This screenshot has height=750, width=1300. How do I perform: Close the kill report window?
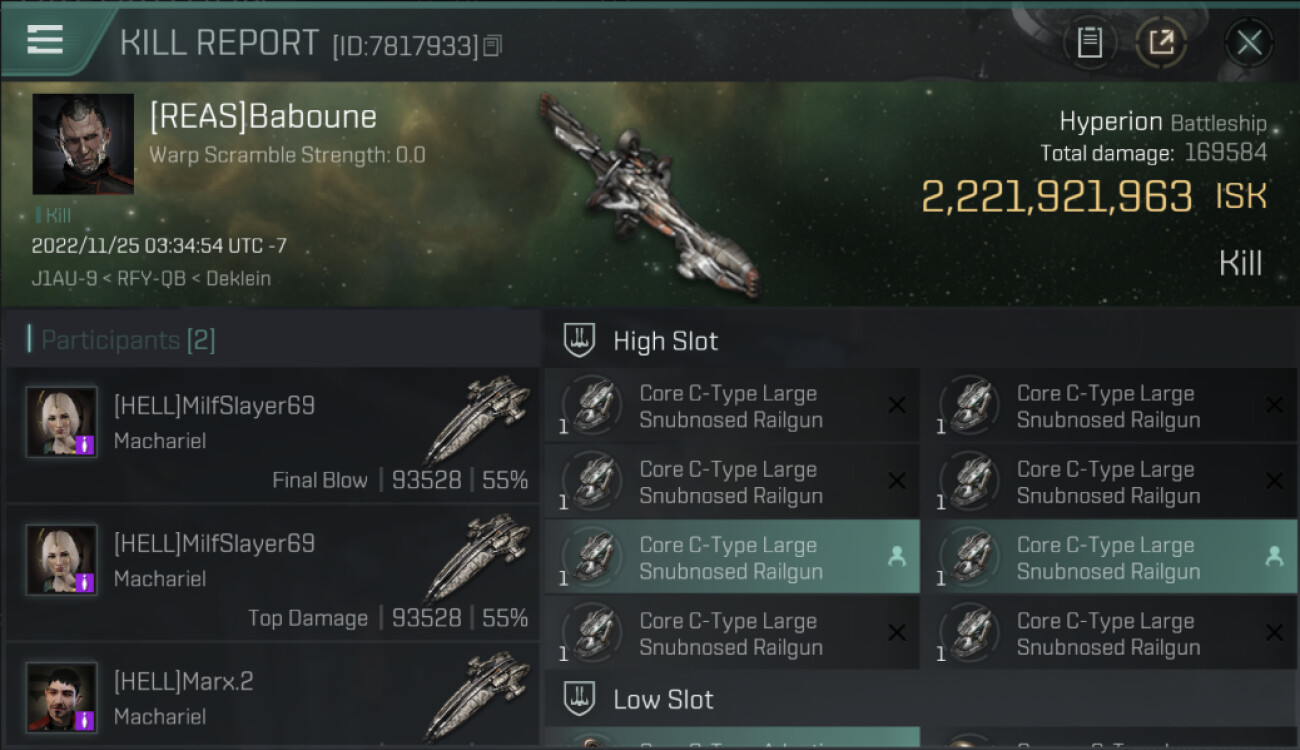[1248, 43]
